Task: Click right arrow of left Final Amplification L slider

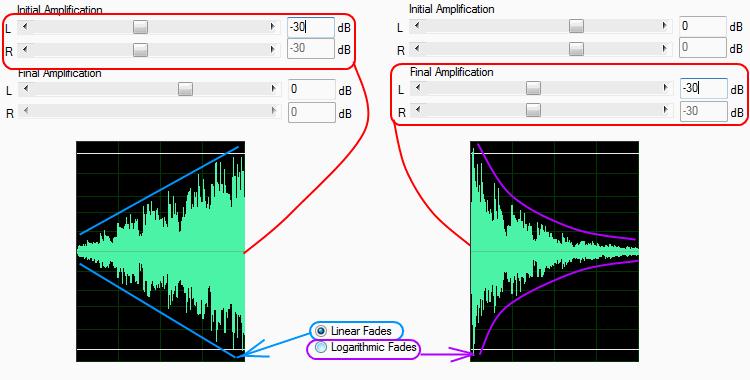Action: [x=274, y=89]
